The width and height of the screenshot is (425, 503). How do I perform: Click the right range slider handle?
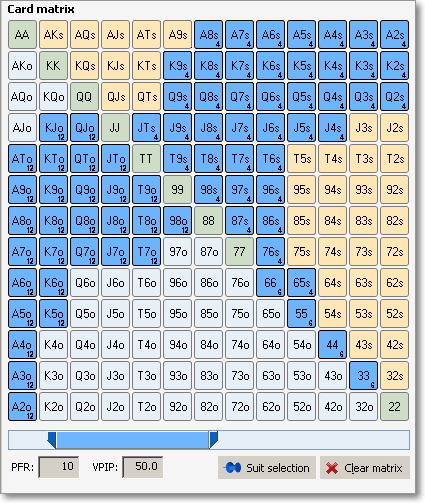click(x=213, y=440)
